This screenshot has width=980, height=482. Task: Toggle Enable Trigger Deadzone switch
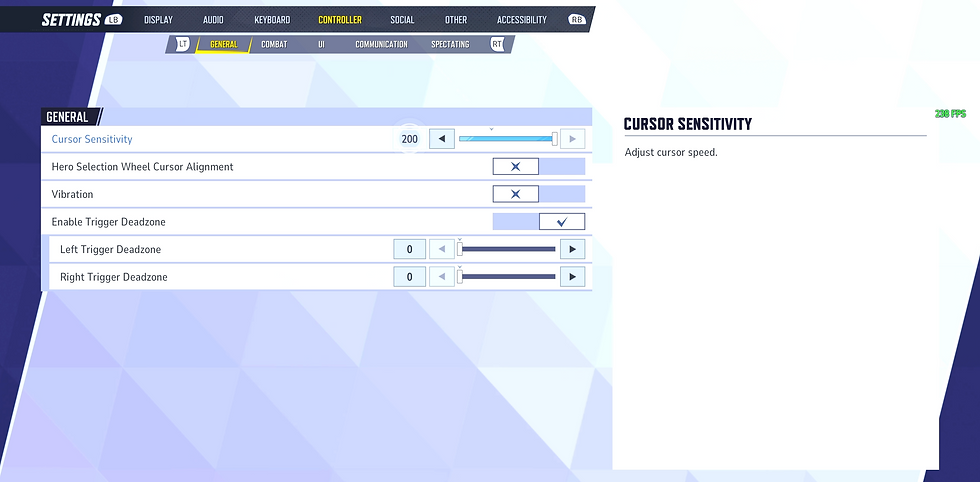539,222
